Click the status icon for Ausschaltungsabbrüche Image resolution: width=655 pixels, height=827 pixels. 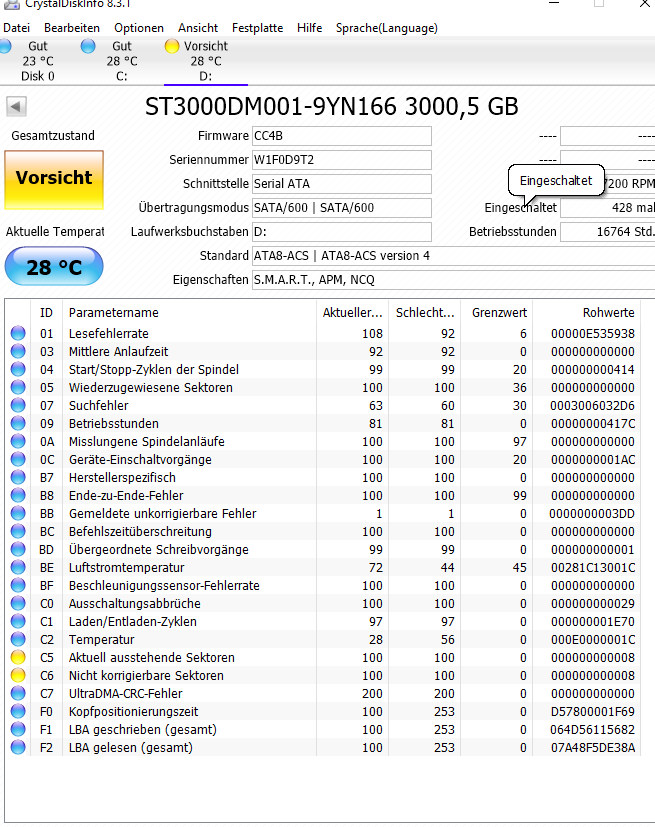18,603
